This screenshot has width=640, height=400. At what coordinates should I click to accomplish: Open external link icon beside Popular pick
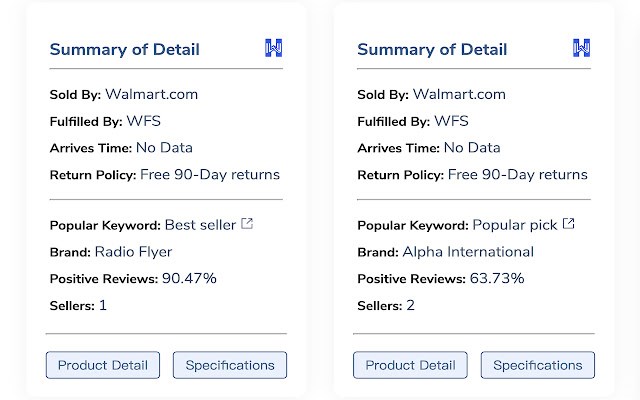click(568, 224)
